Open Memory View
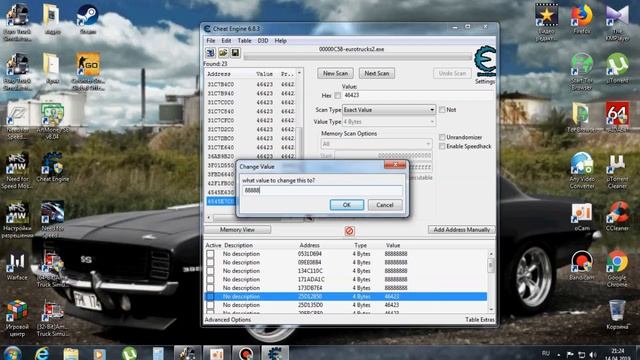Screen dimensions: 640x360 pyautogui.click(x=237, y=230)
